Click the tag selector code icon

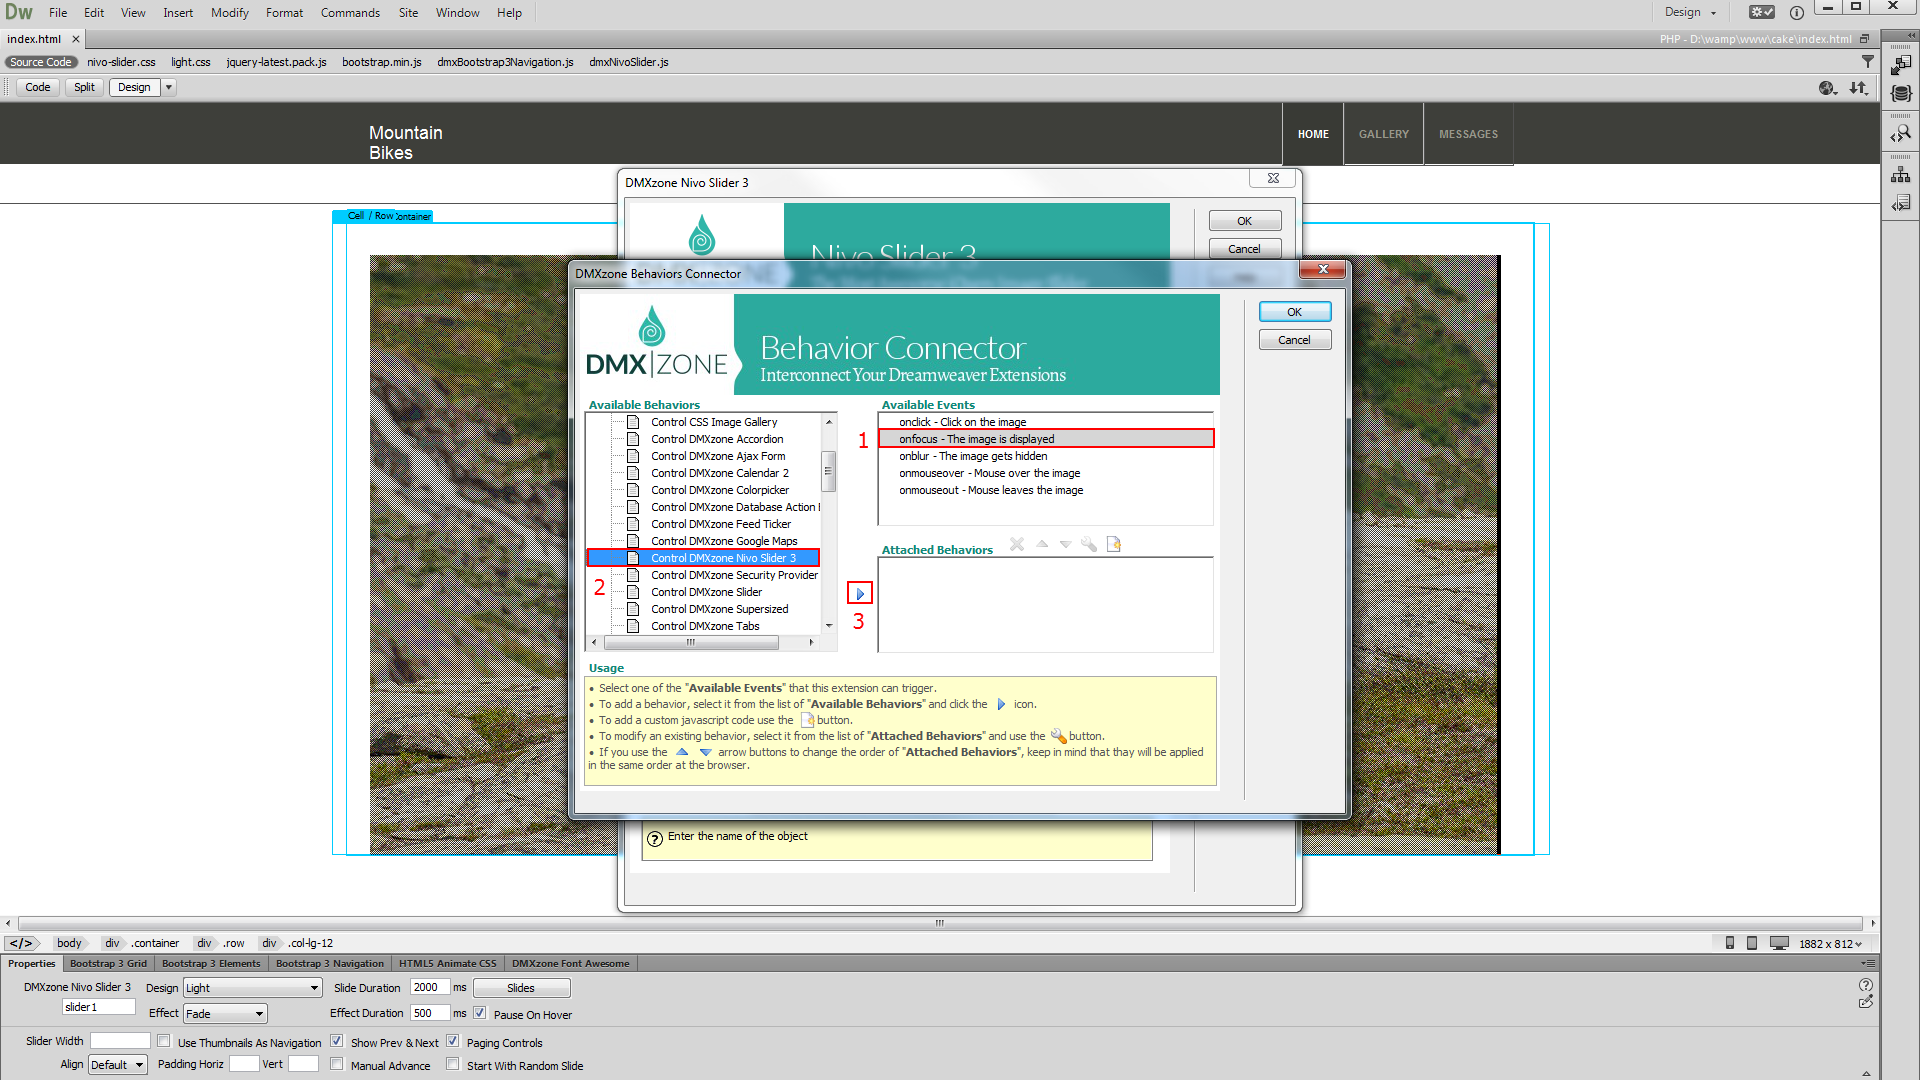pyautogui.click(x=22, y=943)
